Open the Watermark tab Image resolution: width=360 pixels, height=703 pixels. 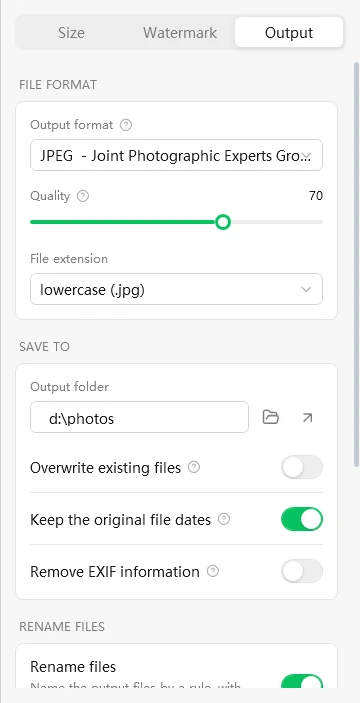180,33
